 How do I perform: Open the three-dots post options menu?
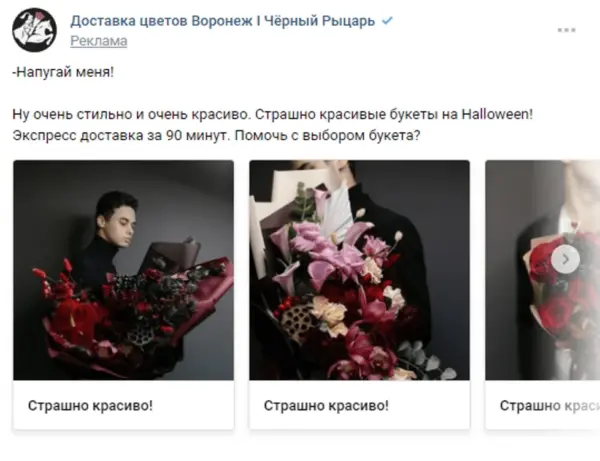[566, 30]
